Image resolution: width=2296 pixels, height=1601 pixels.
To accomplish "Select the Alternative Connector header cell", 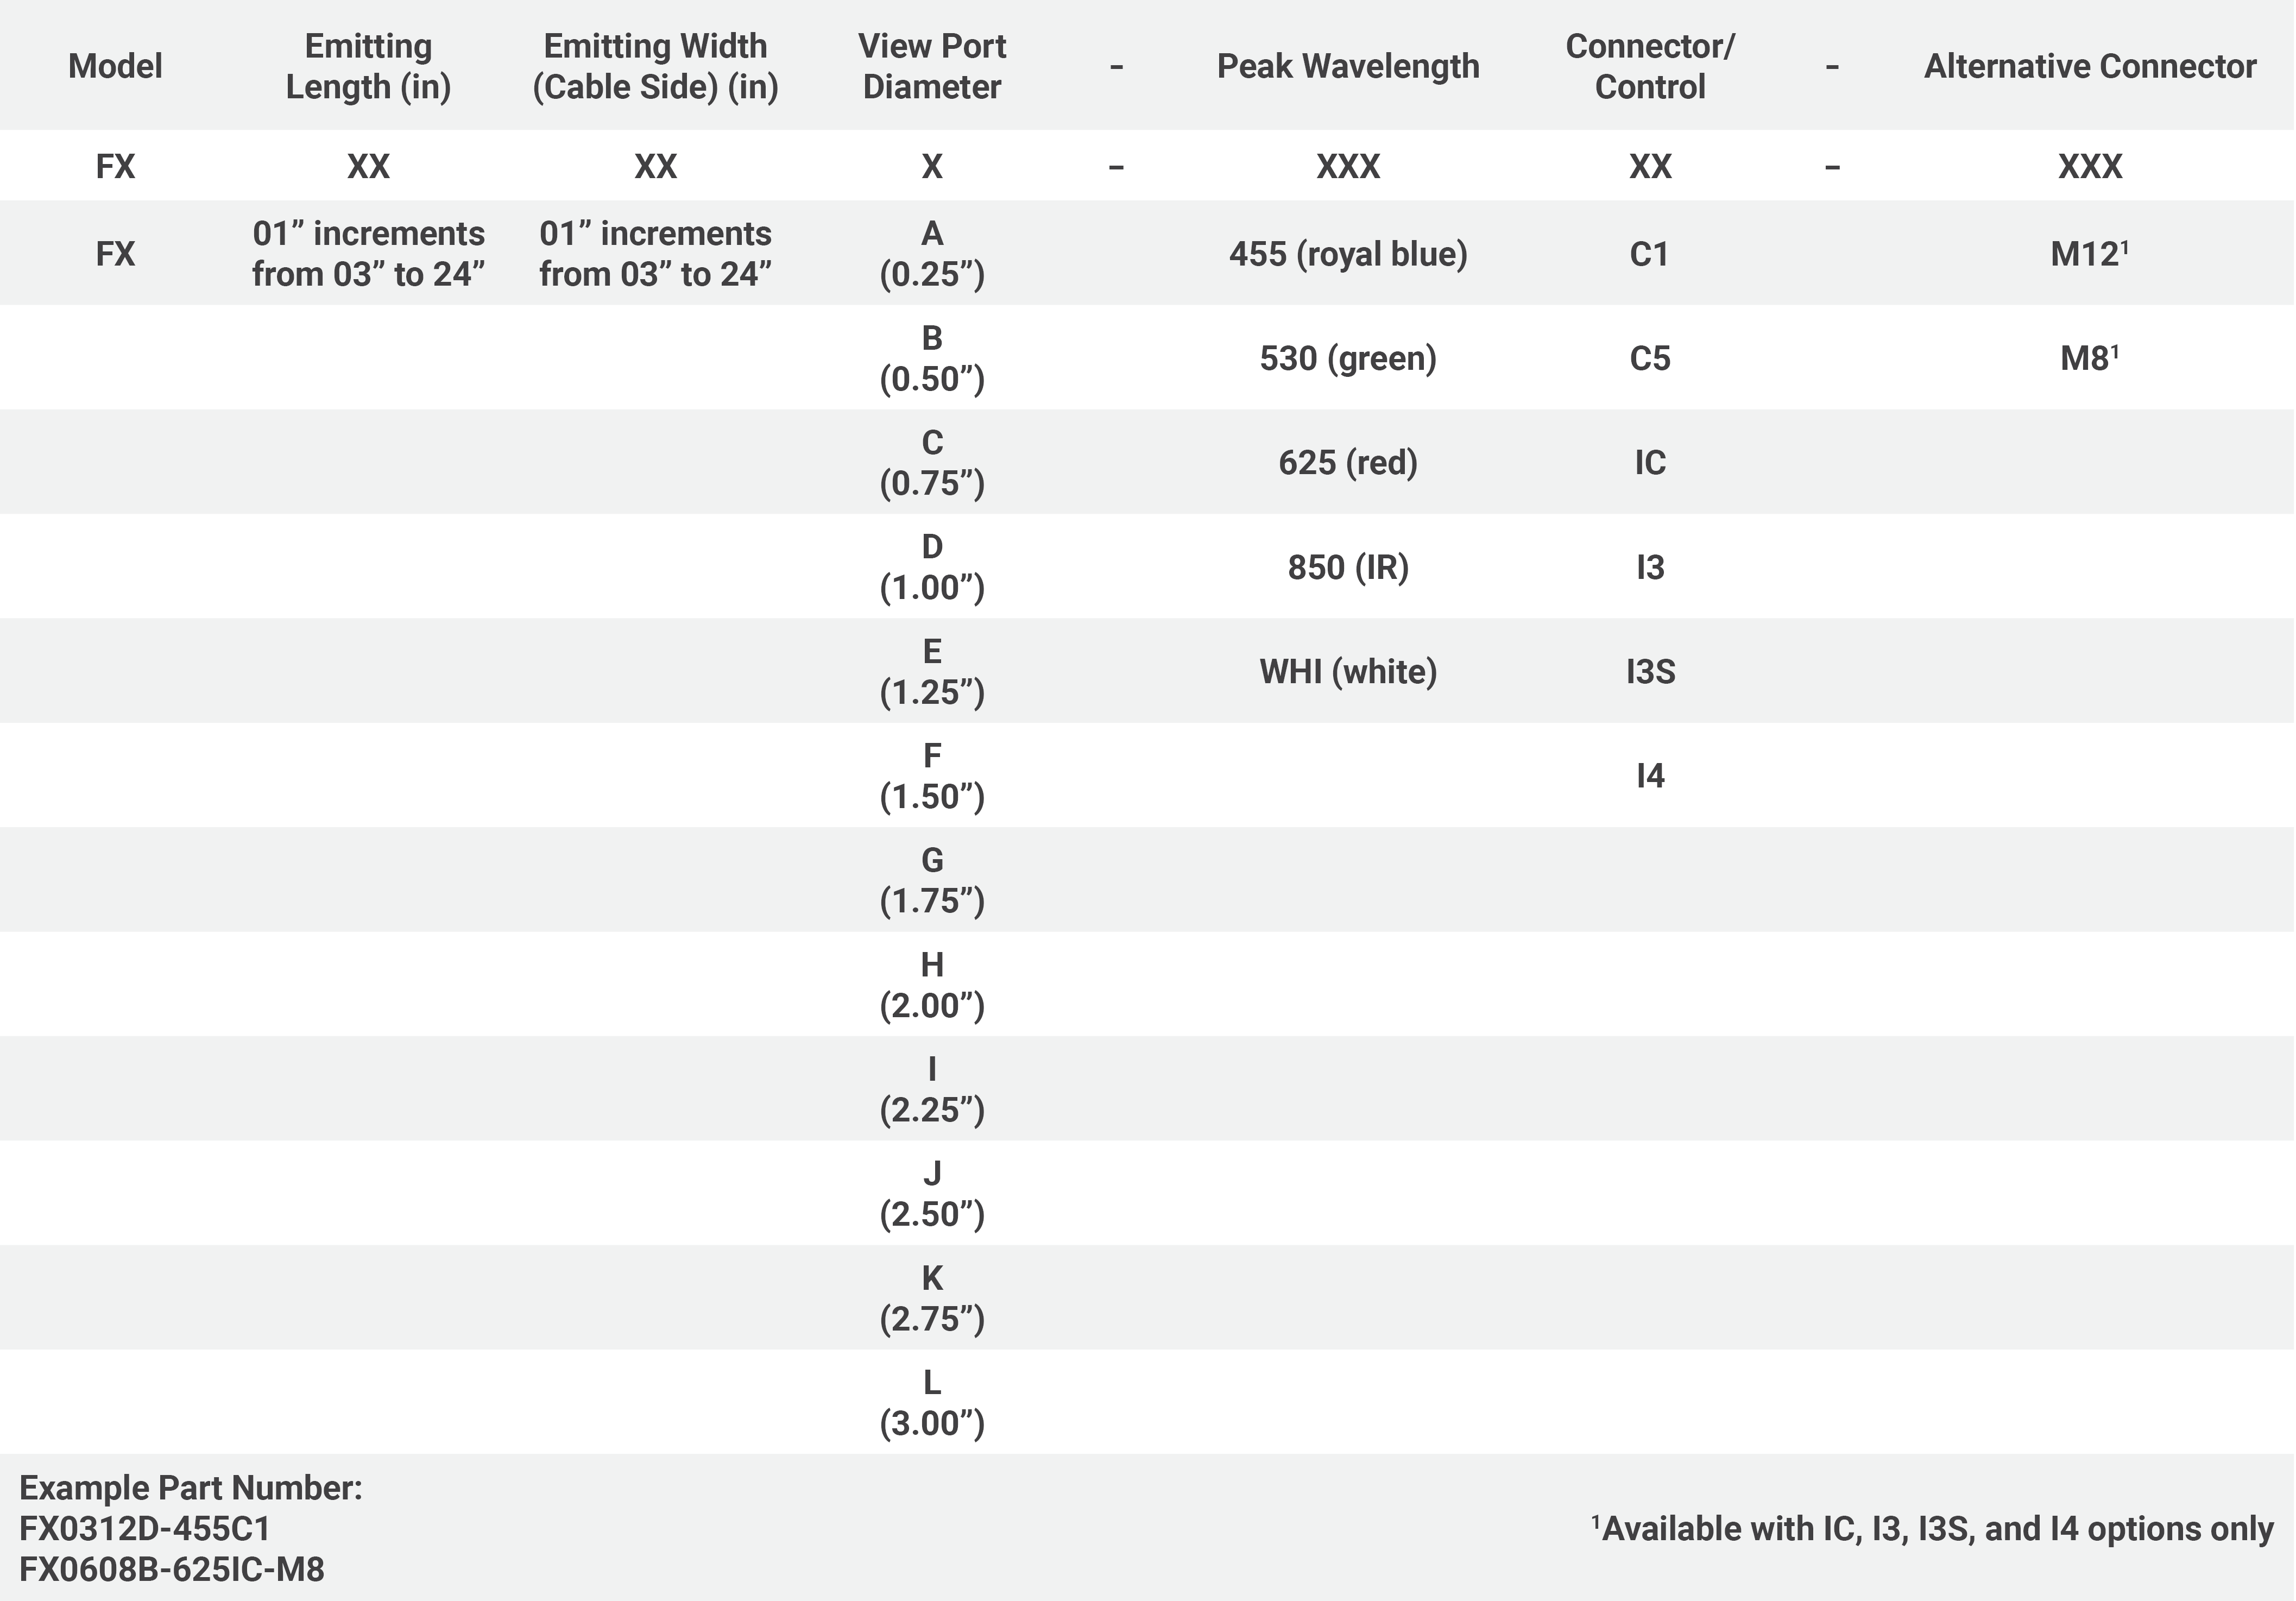I will pyautogui.click(x=2089, y=66).
